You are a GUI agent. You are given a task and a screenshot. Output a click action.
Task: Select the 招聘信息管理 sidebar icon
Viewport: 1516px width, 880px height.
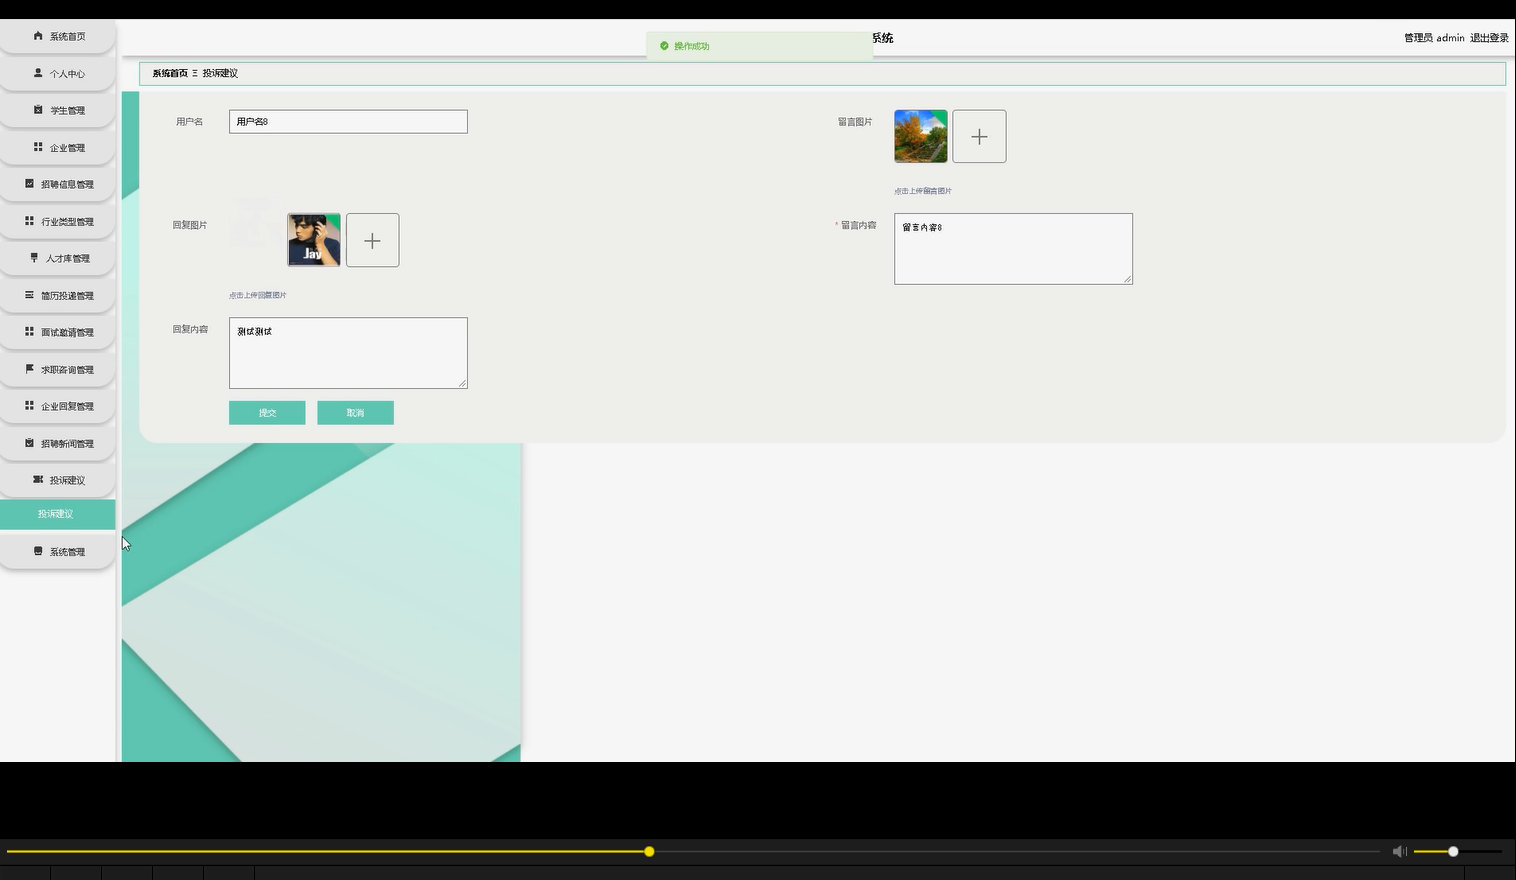point(29,184)
